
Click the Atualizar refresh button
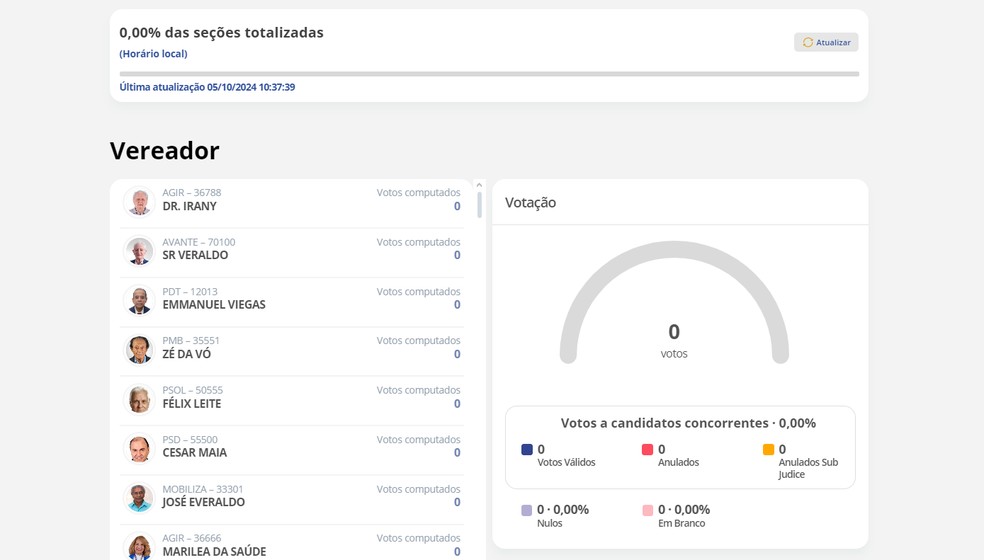[x=826, y=42]
